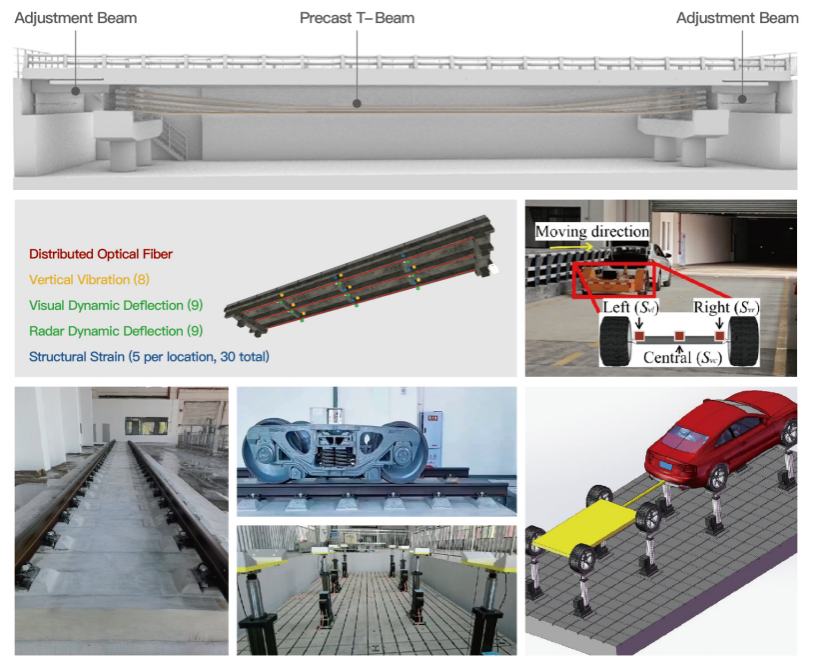This screenshot has width=818, height=665.
Task: Click the yellow moving direction arrow
Action: pyautogui.click(x=567, y=246)
